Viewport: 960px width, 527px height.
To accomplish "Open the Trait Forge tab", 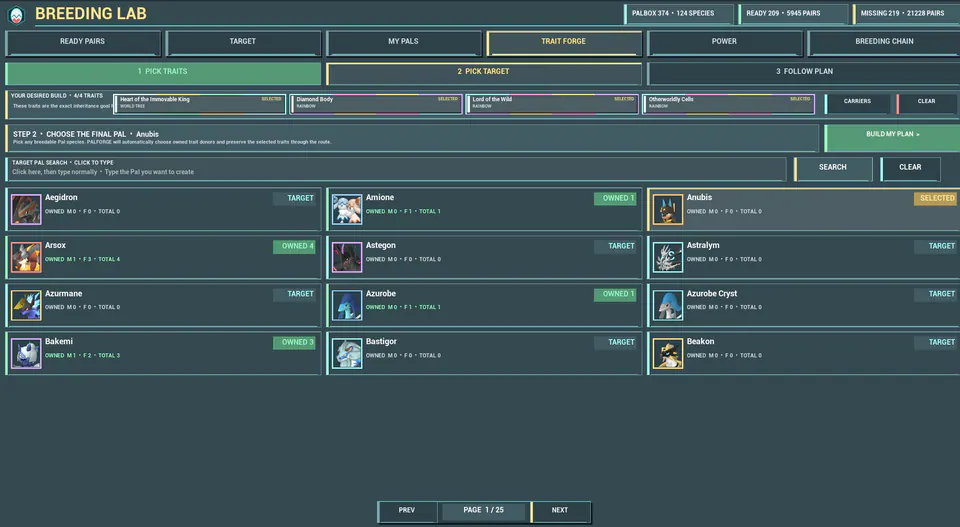I will point(564,42).
